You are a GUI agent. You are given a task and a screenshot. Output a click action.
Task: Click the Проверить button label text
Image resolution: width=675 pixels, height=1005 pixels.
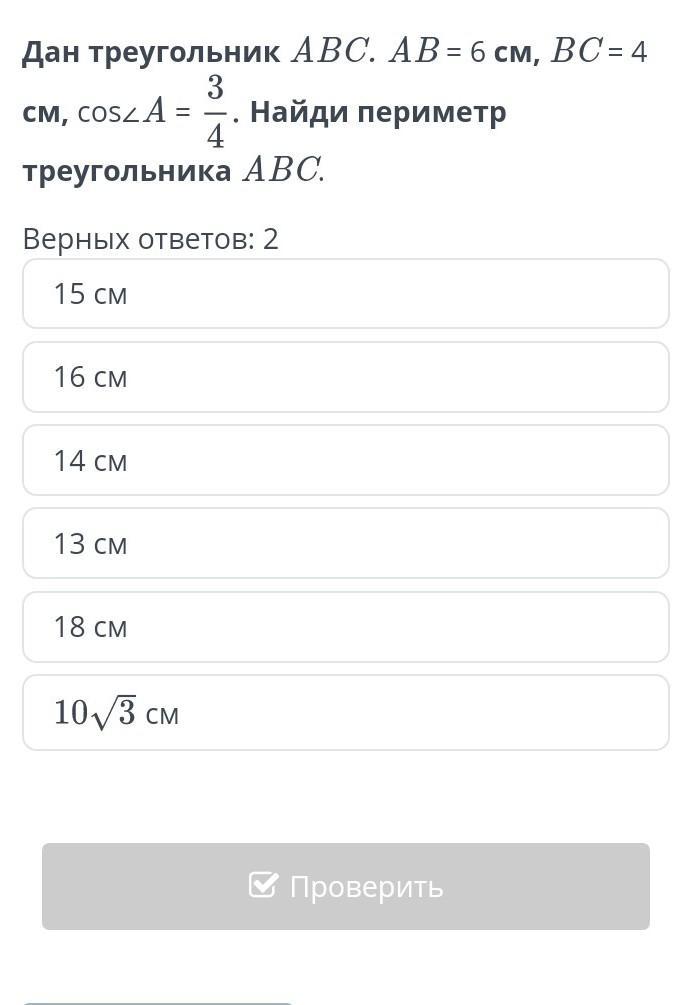coord(366,887)
